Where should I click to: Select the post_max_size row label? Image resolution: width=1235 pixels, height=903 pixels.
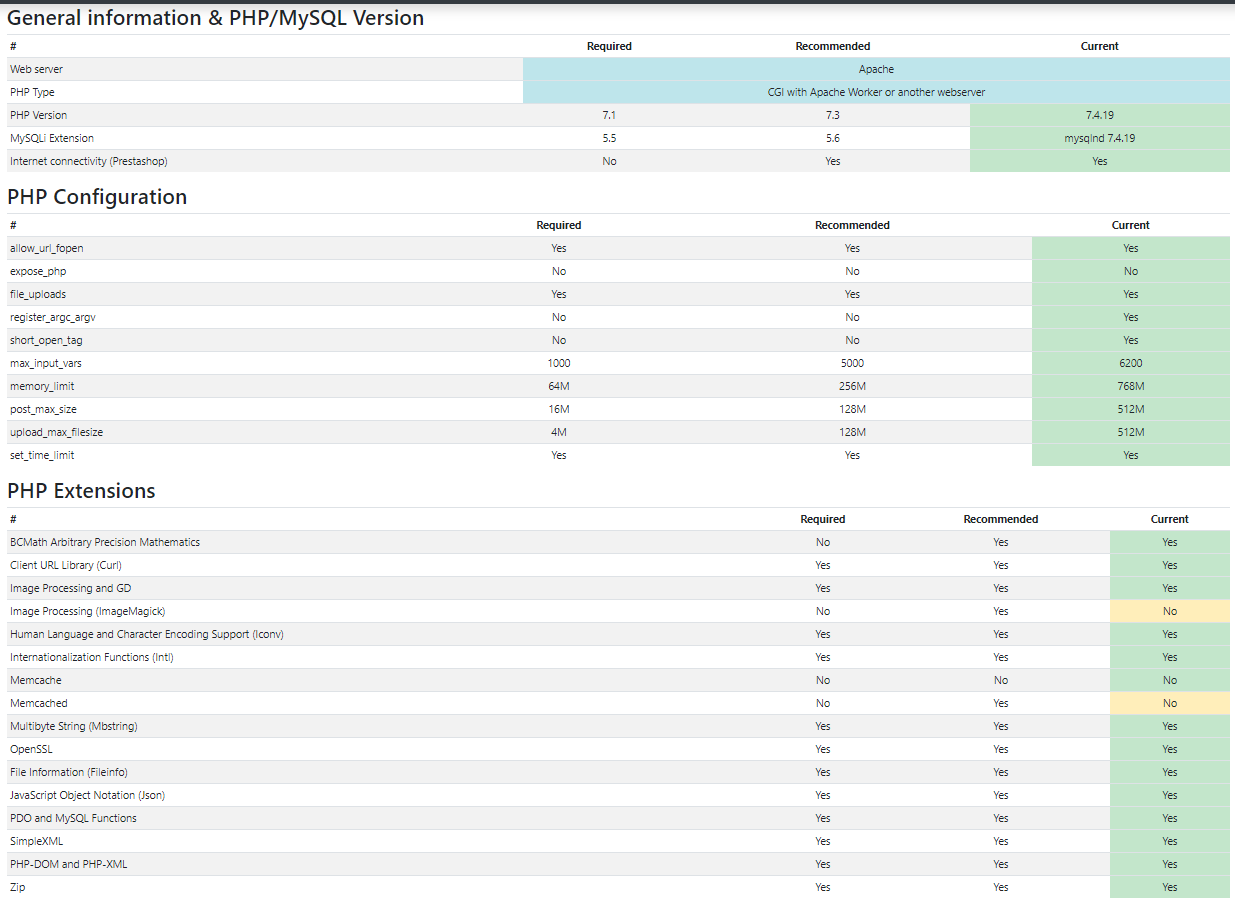43,409
